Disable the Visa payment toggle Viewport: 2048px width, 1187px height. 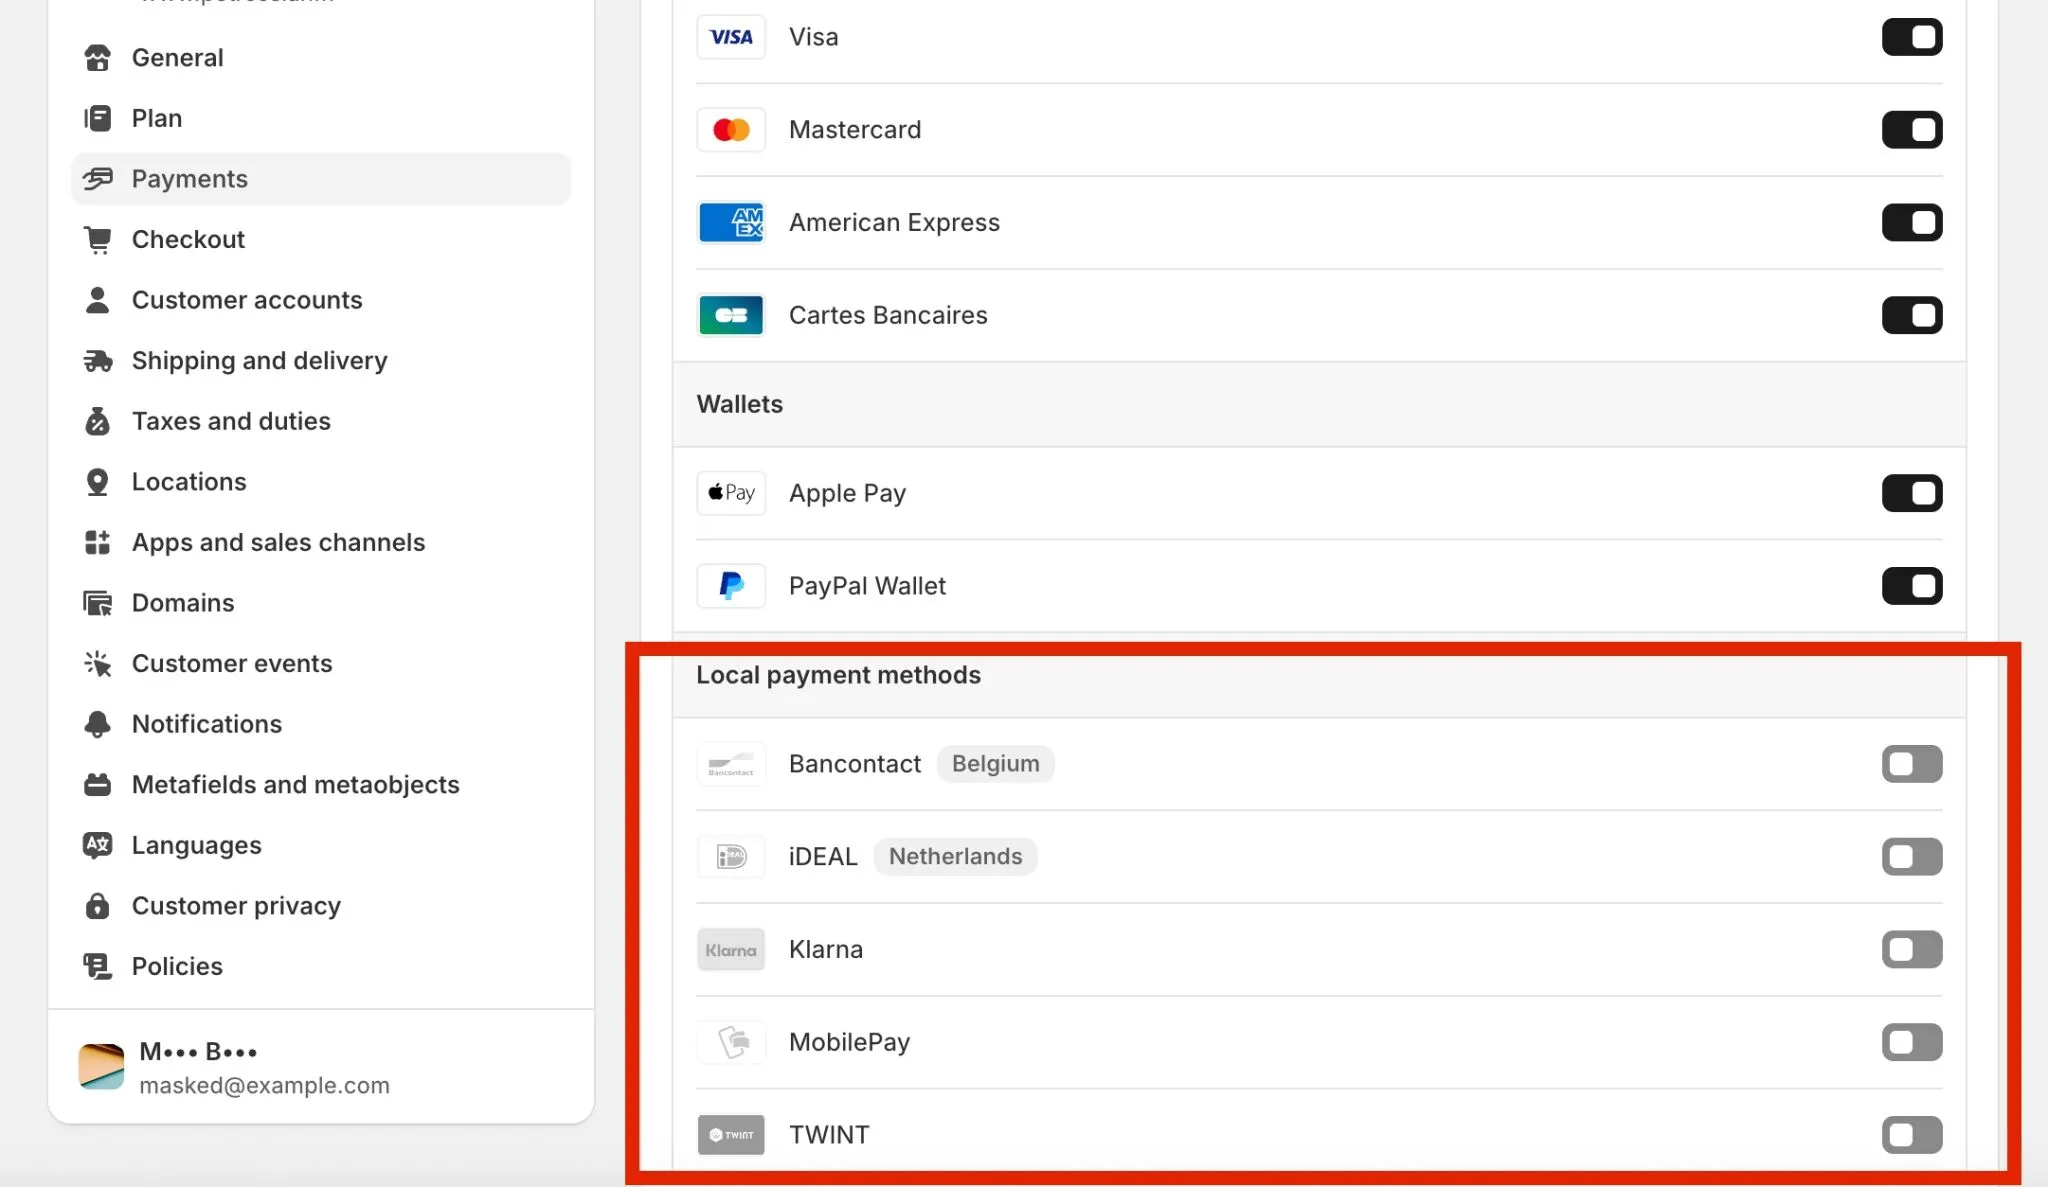(1911, 37)
